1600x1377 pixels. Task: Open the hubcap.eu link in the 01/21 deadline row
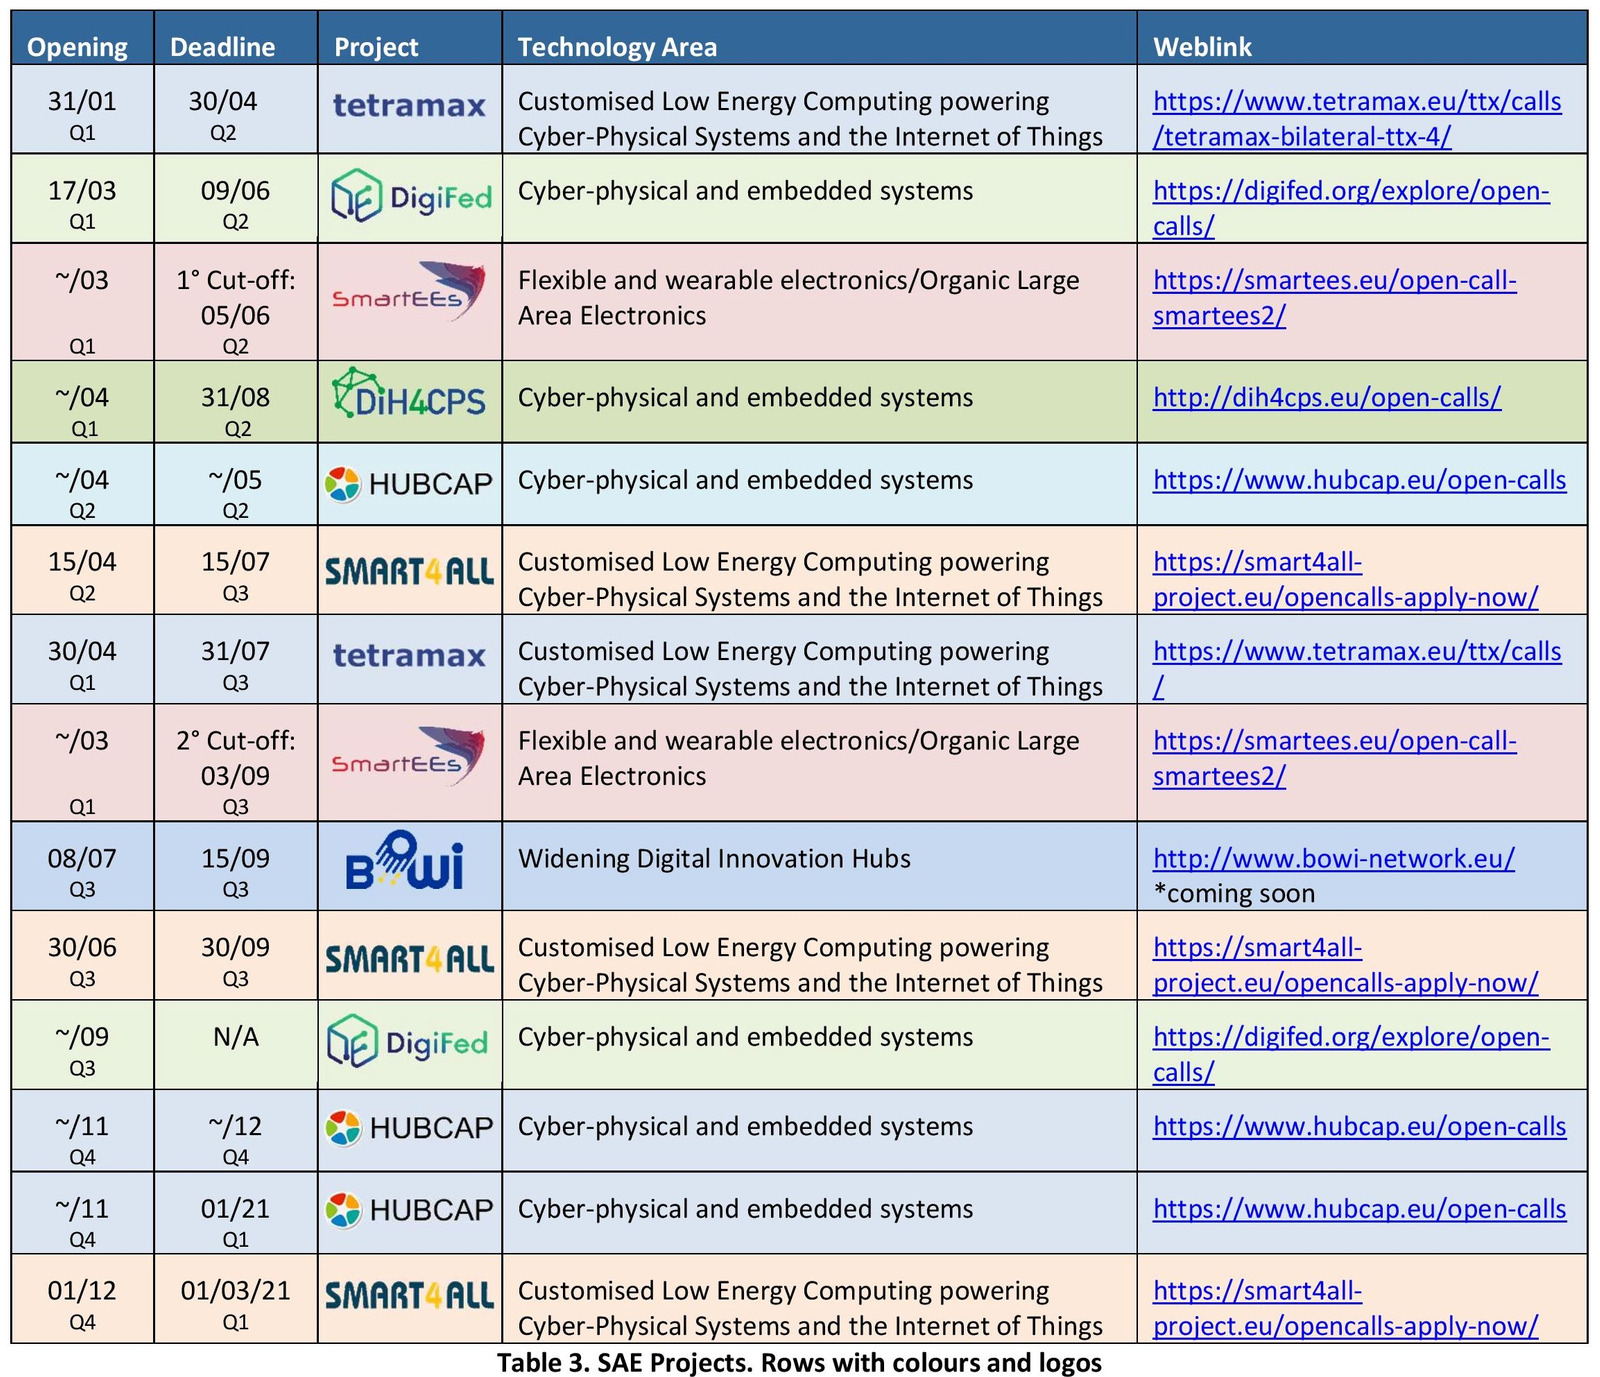pos(1360,1208)
